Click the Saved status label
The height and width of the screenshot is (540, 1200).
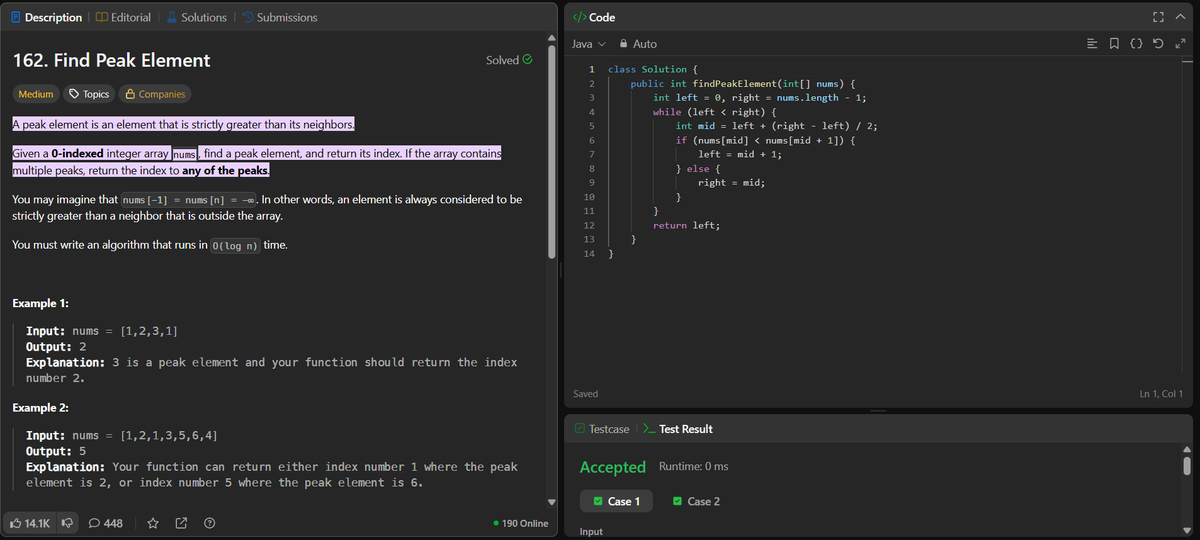(x=586, y=394)
